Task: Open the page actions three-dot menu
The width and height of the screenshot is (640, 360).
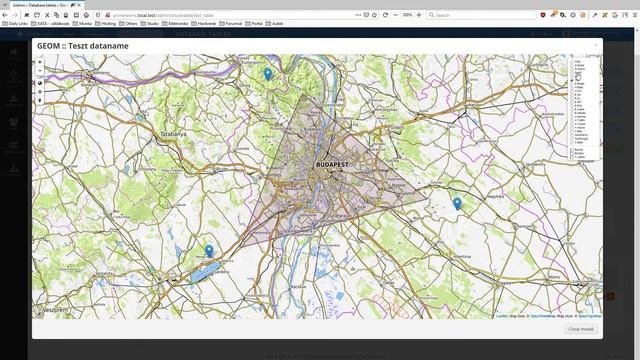Action: click(x=358, y=15)
